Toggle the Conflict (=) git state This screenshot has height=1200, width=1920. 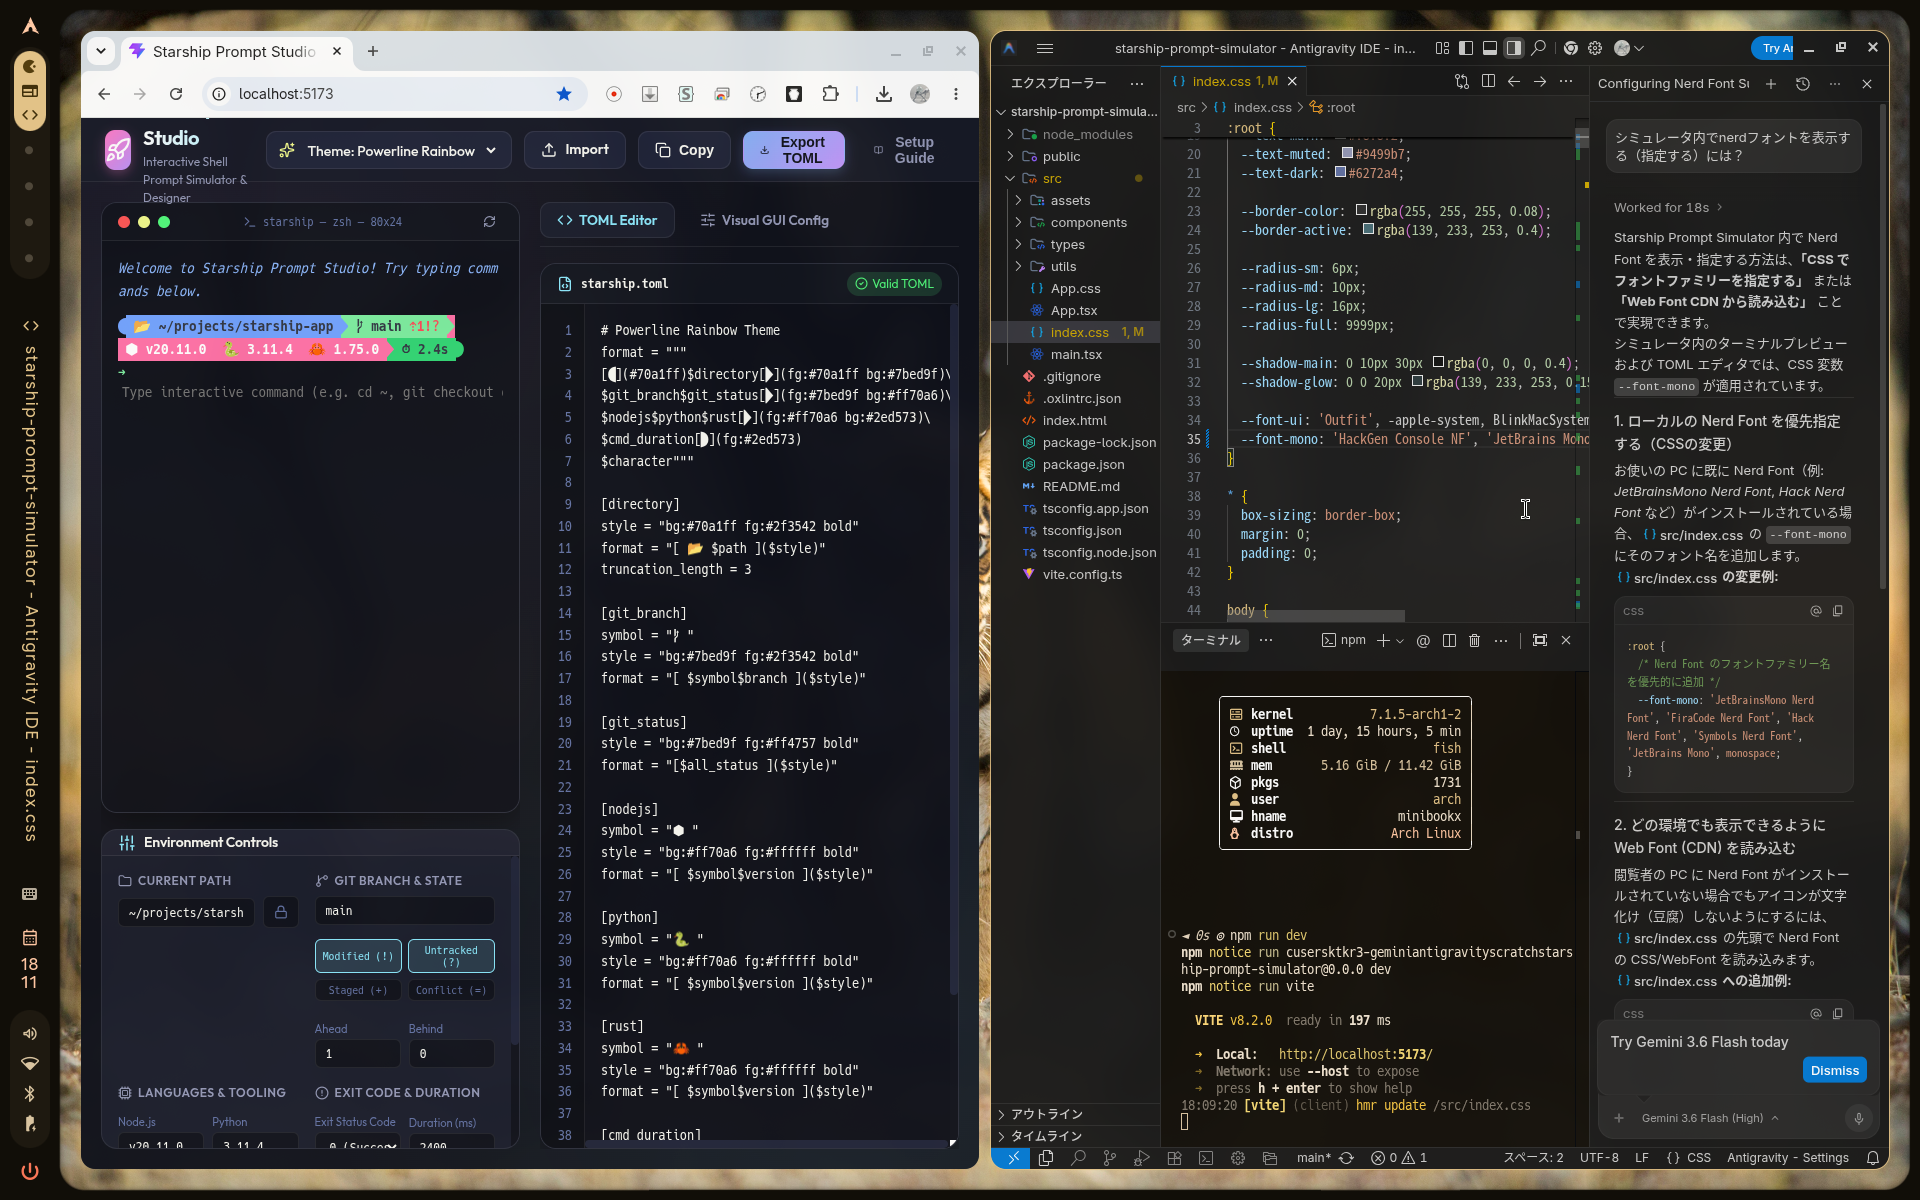point(451,990)
